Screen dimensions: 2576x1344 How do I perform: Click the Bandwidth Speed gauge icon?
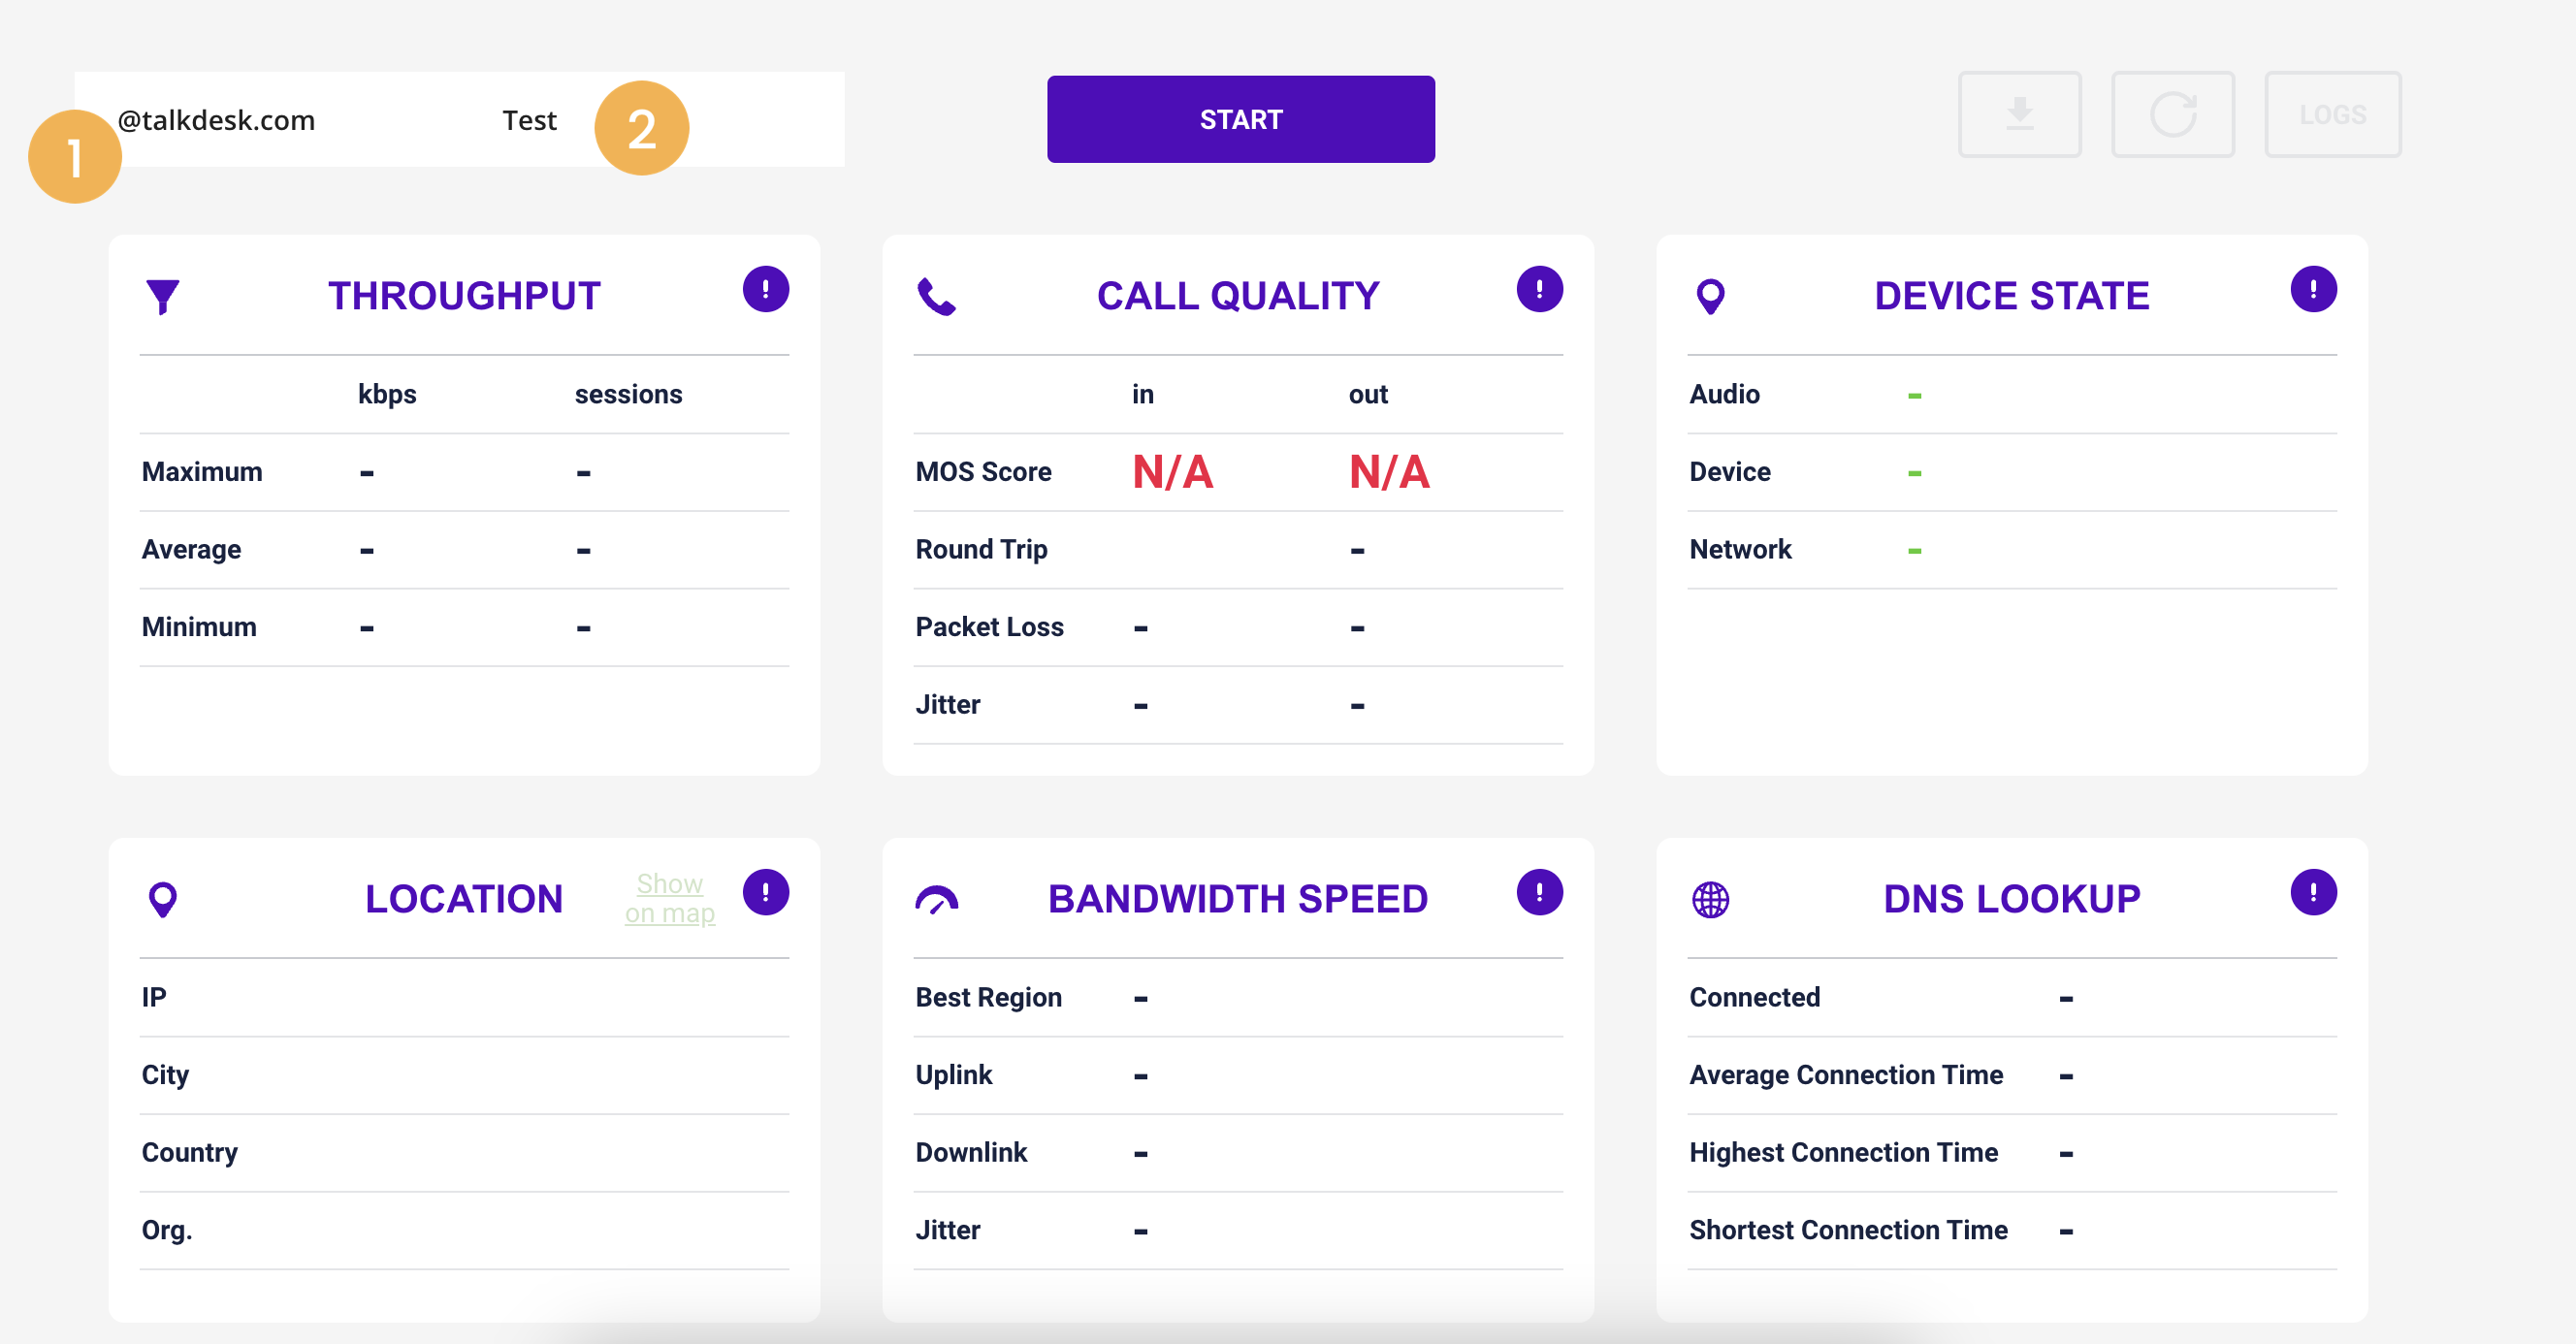(936, 899)
